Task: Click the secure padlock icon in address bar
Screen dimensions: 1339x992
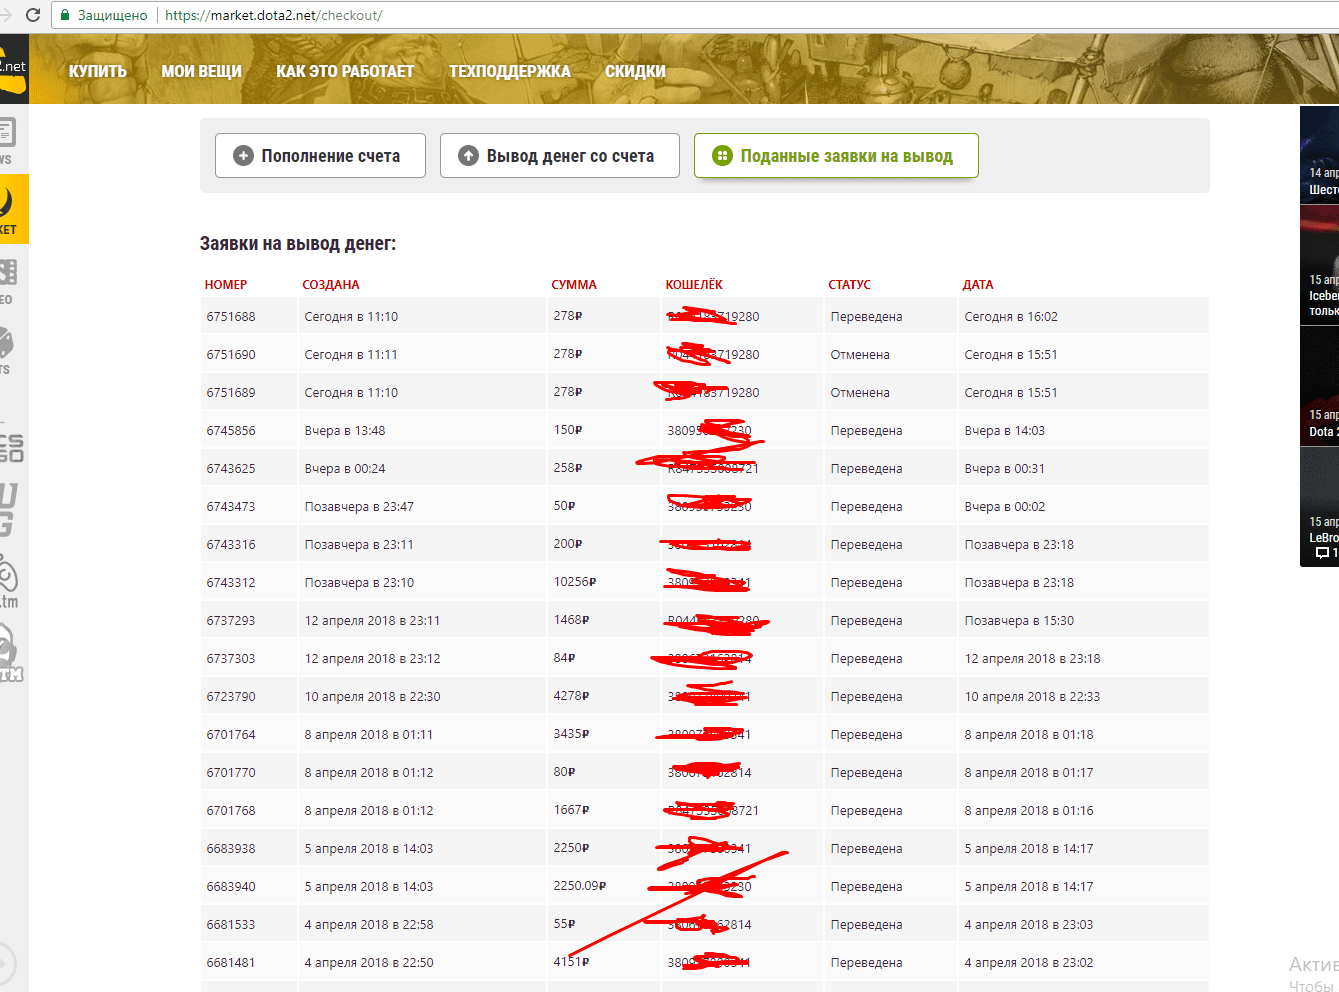Action: tap(65, 15)
